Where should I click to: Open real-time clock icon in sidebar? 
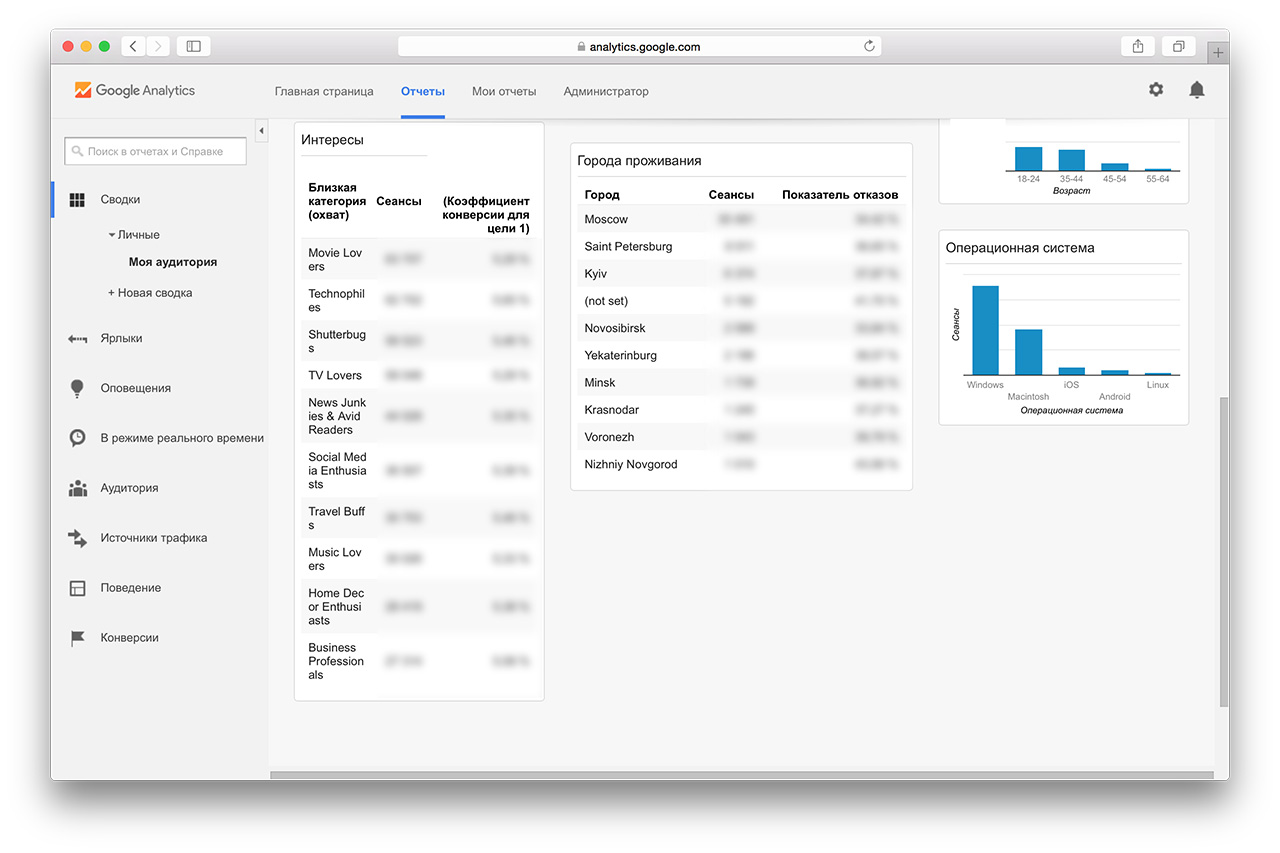[77, 438]
